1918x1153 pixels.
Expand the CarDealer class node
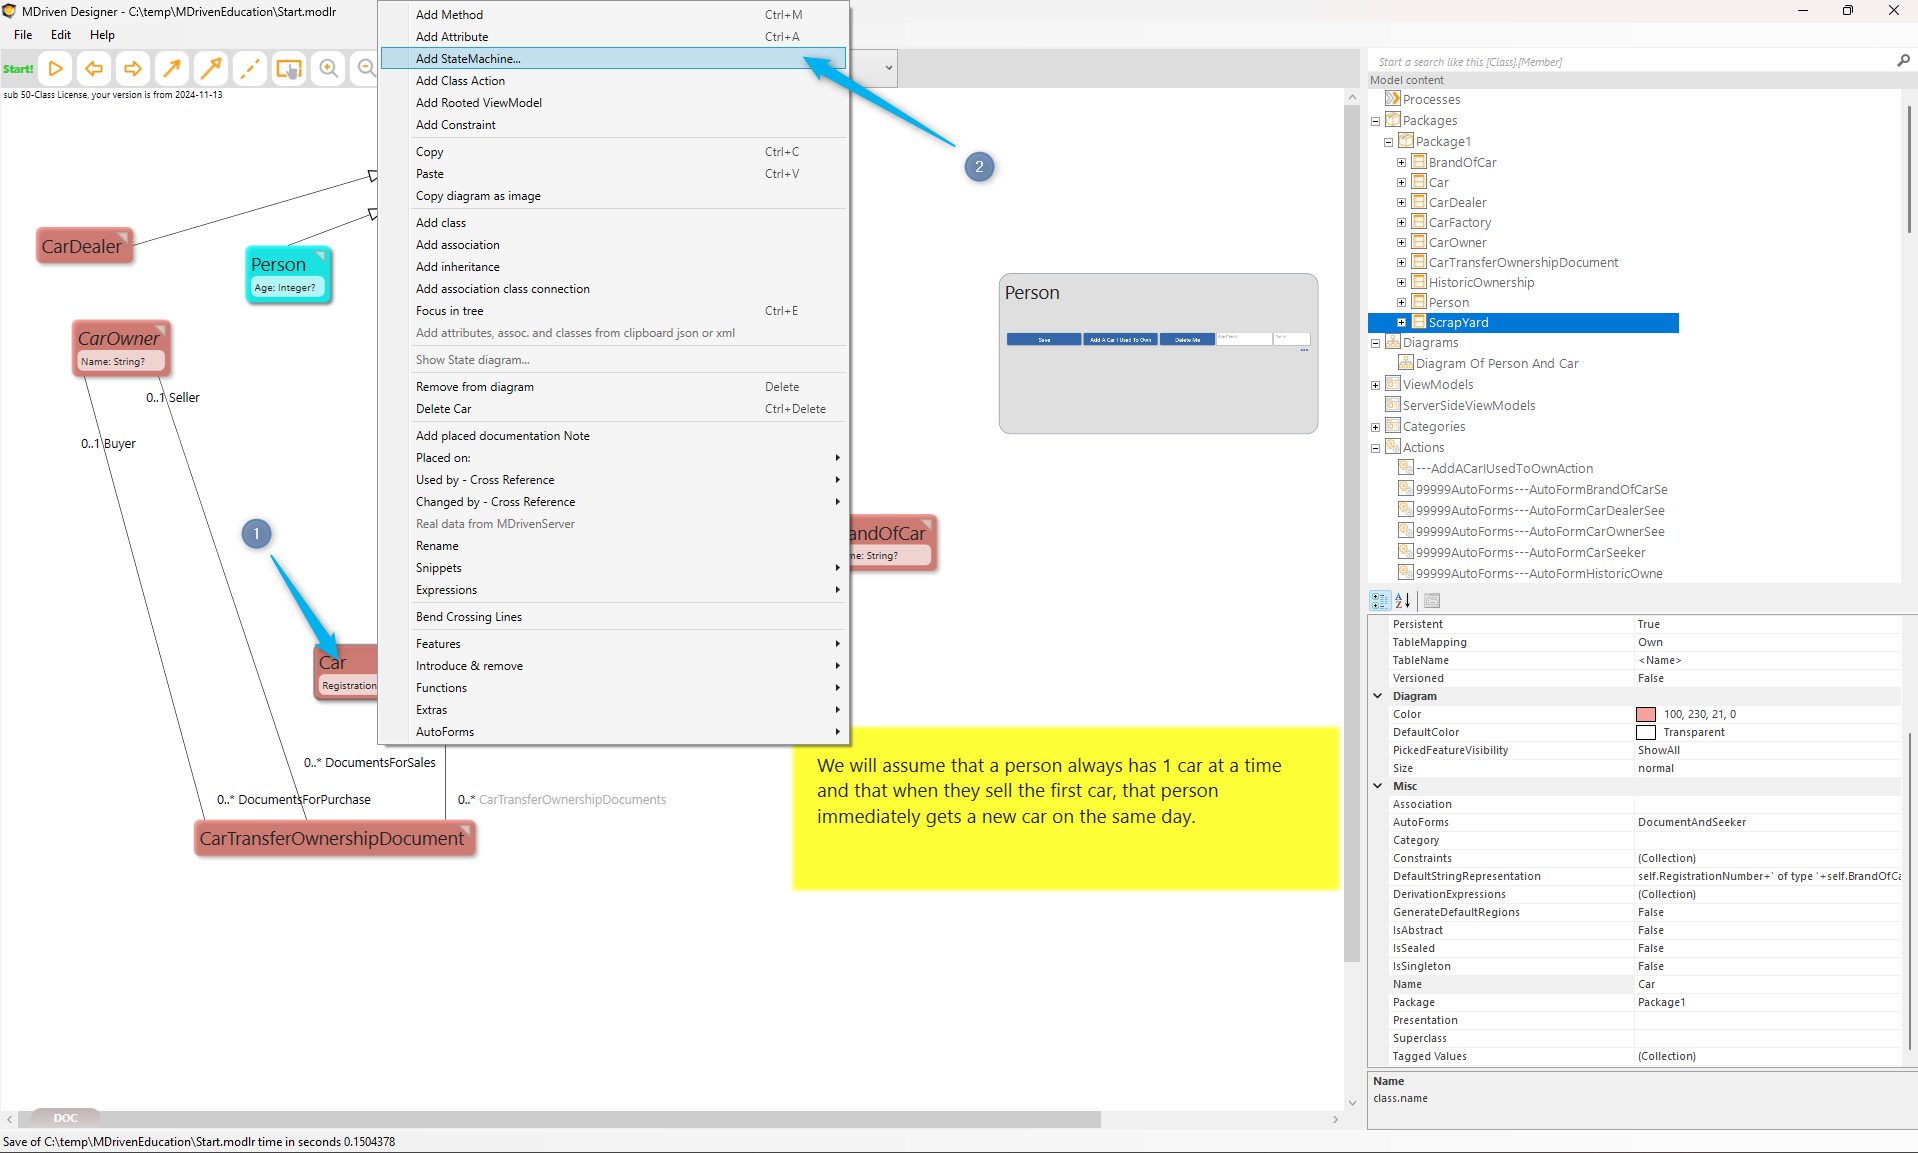click(1401, 203)
